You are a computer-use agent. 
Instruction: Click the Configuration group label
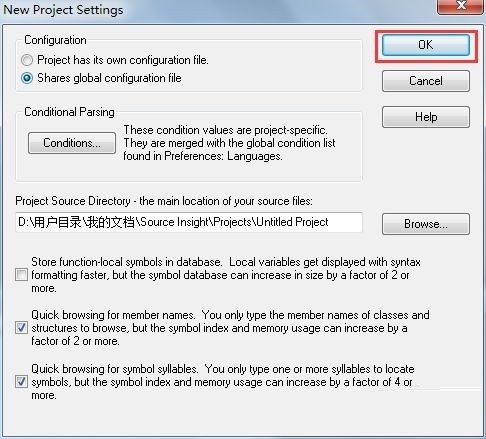pyautogui.click(x=55, y=40)
